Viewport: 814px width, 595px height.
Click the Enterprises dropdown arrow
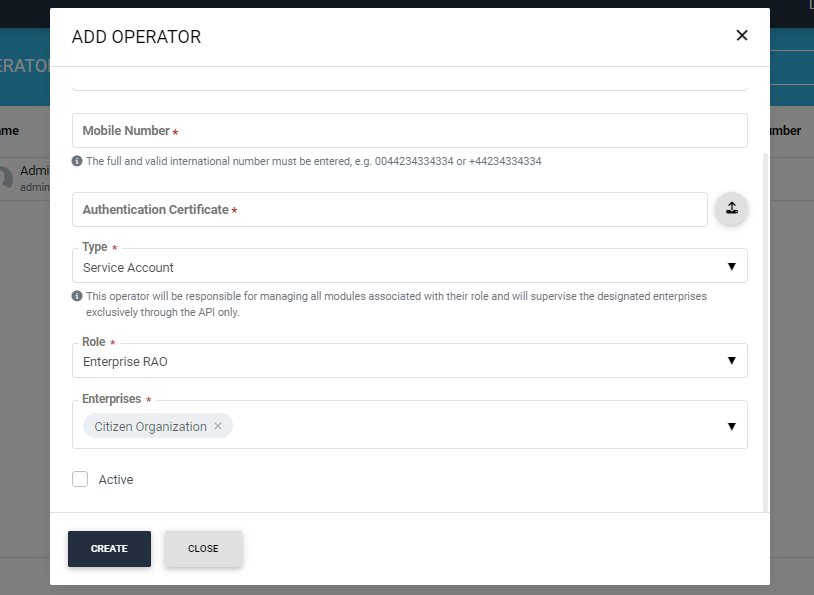click(x=731, y=426)
